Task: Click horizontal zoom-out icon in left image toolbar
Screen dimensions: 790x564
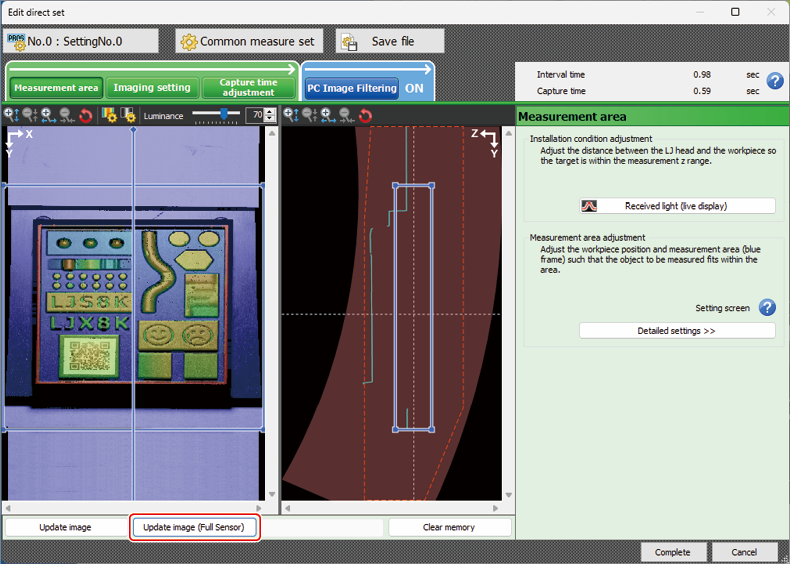Action: 67,116
